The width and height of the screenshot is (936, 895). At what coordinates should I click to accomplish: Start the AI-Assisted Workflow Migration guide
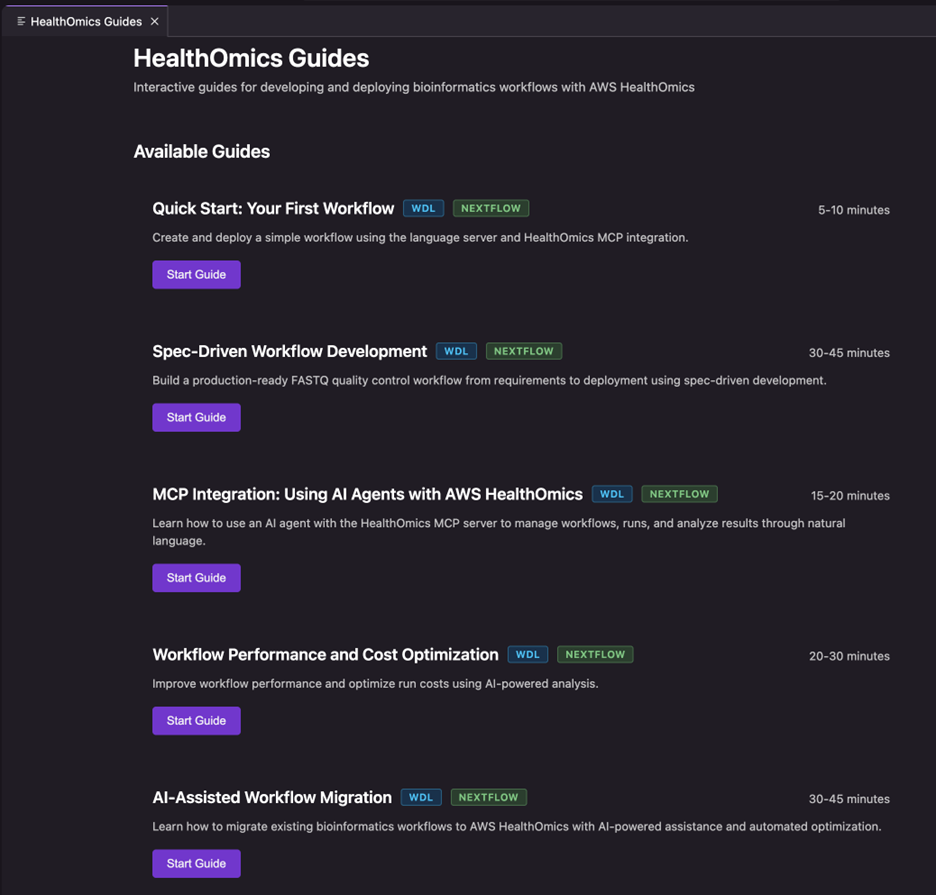pos(196,863)
